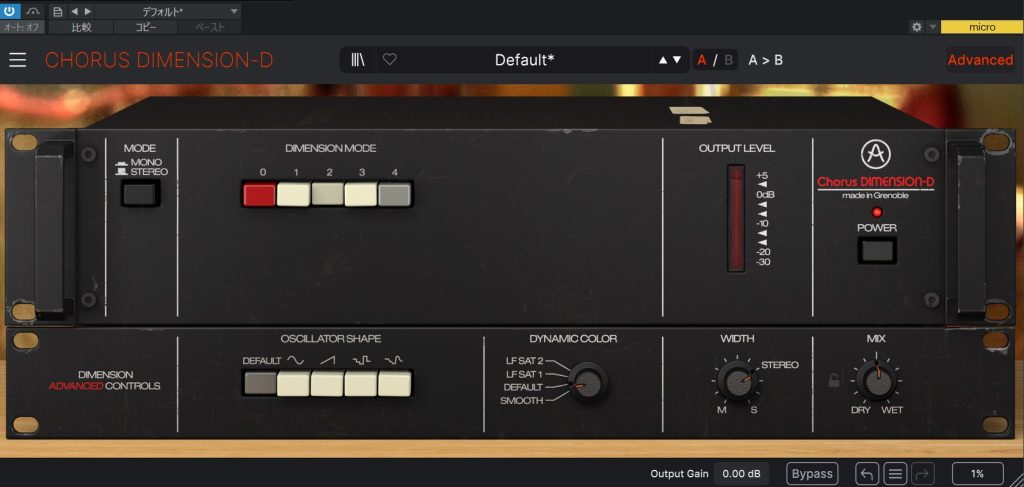Open the resize percentage menu showing 1%

point(976,474)
